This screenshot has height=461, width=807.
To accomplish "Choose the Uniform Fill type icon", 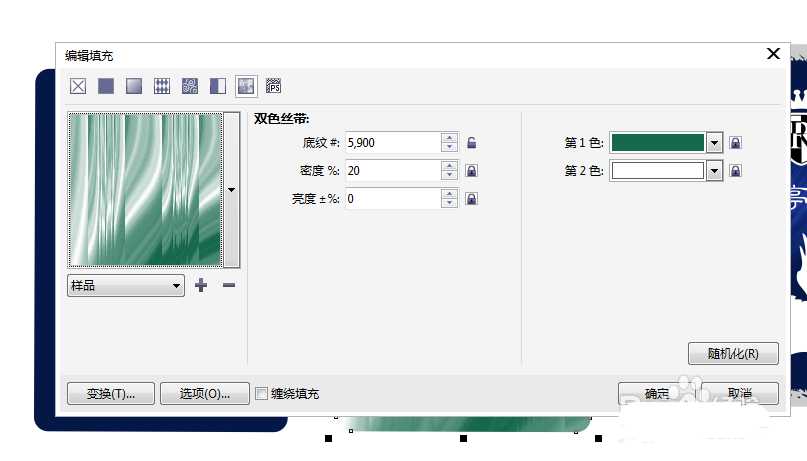I will (106, 87).
